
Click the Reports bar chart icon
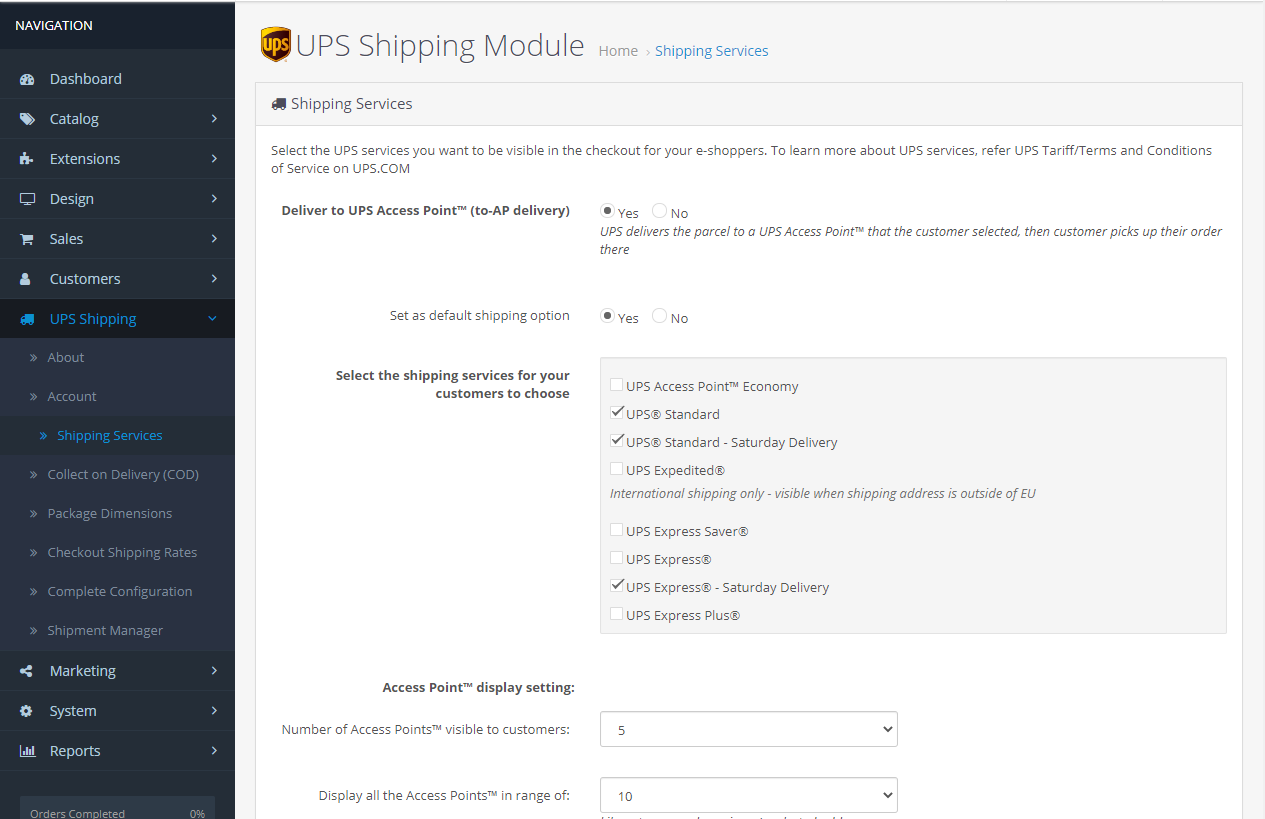click(27, 751)
